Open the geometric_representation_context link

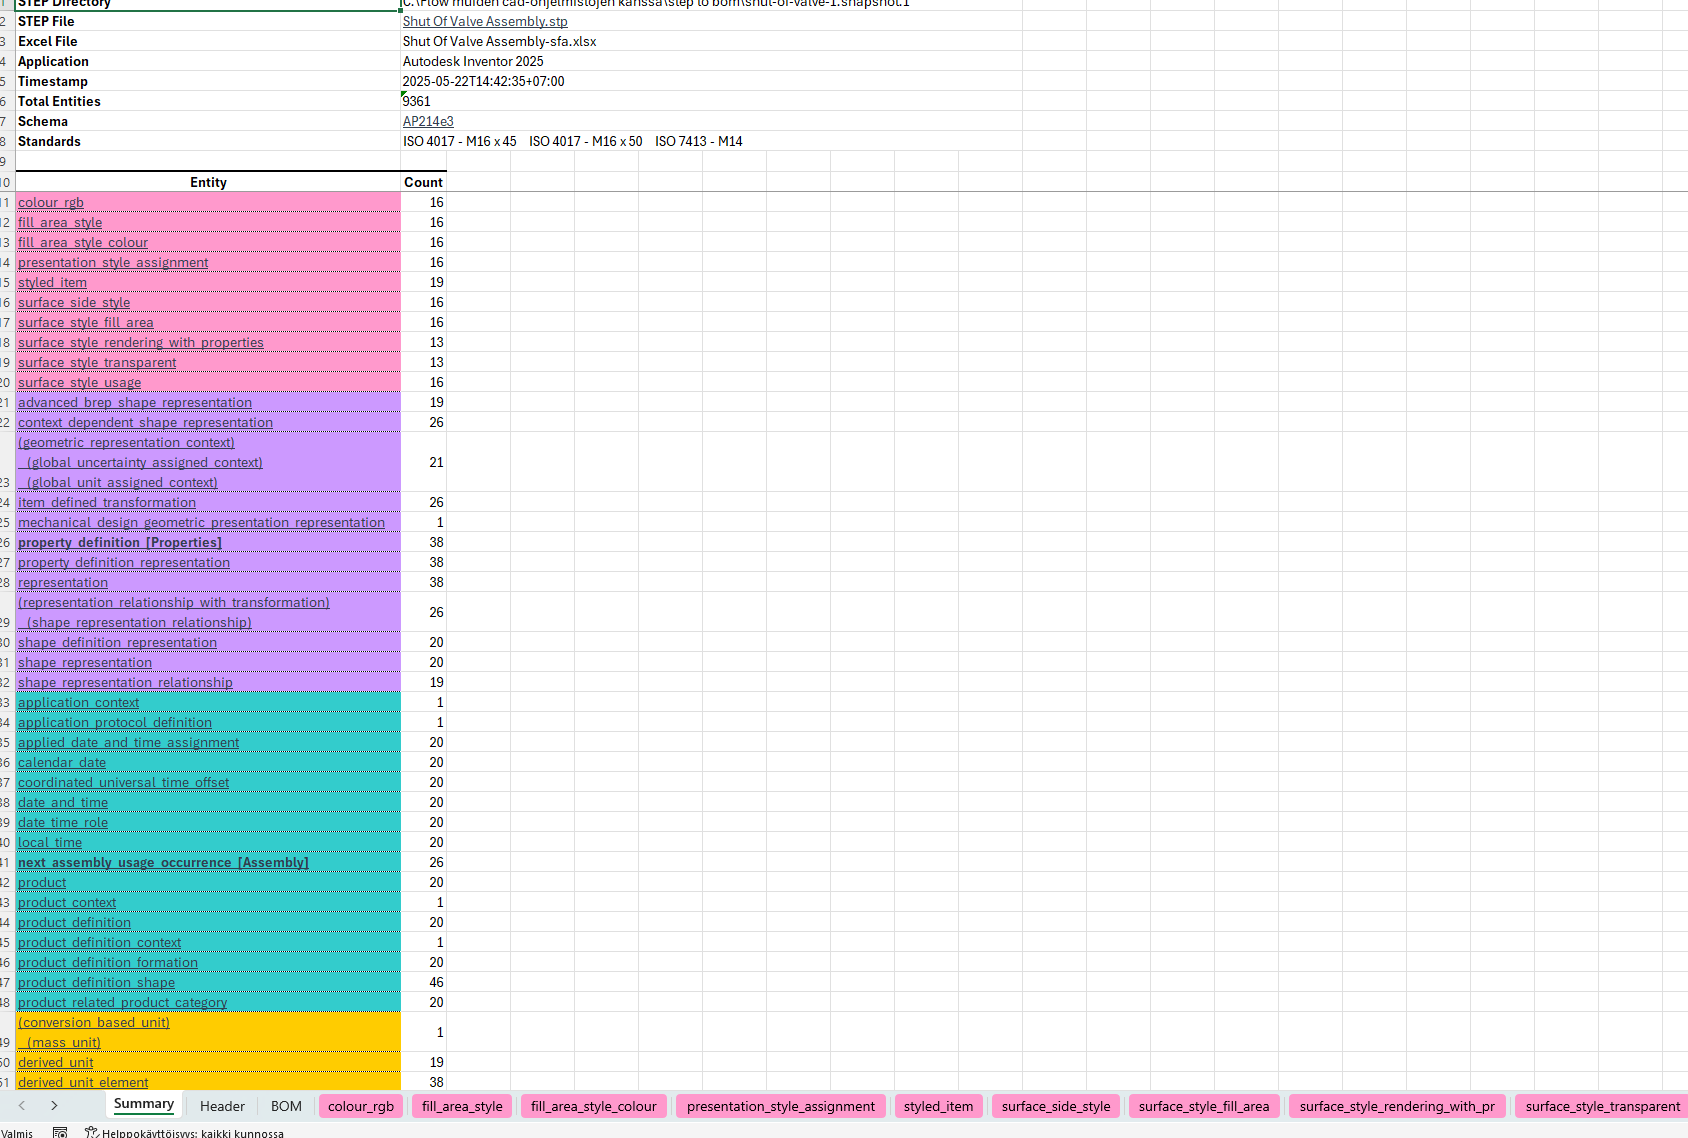(x=126, y=442)
